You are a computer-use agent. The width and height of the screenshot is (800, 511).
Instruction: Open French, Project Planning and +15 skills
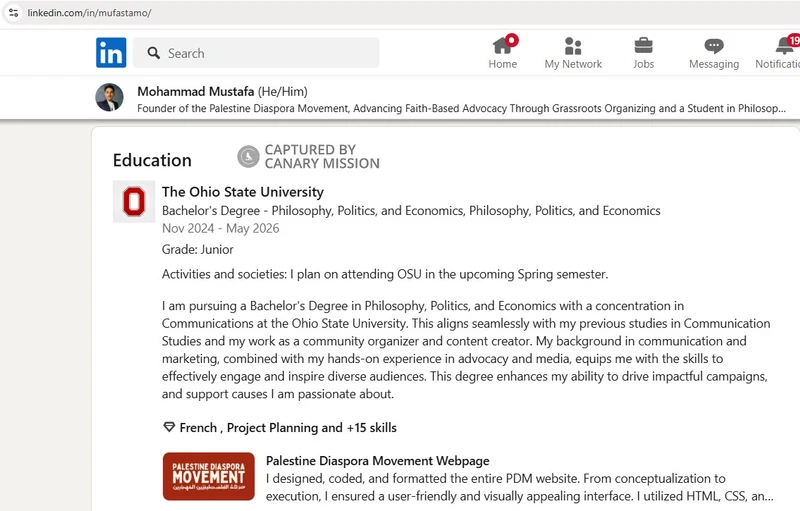coord(288,428)
